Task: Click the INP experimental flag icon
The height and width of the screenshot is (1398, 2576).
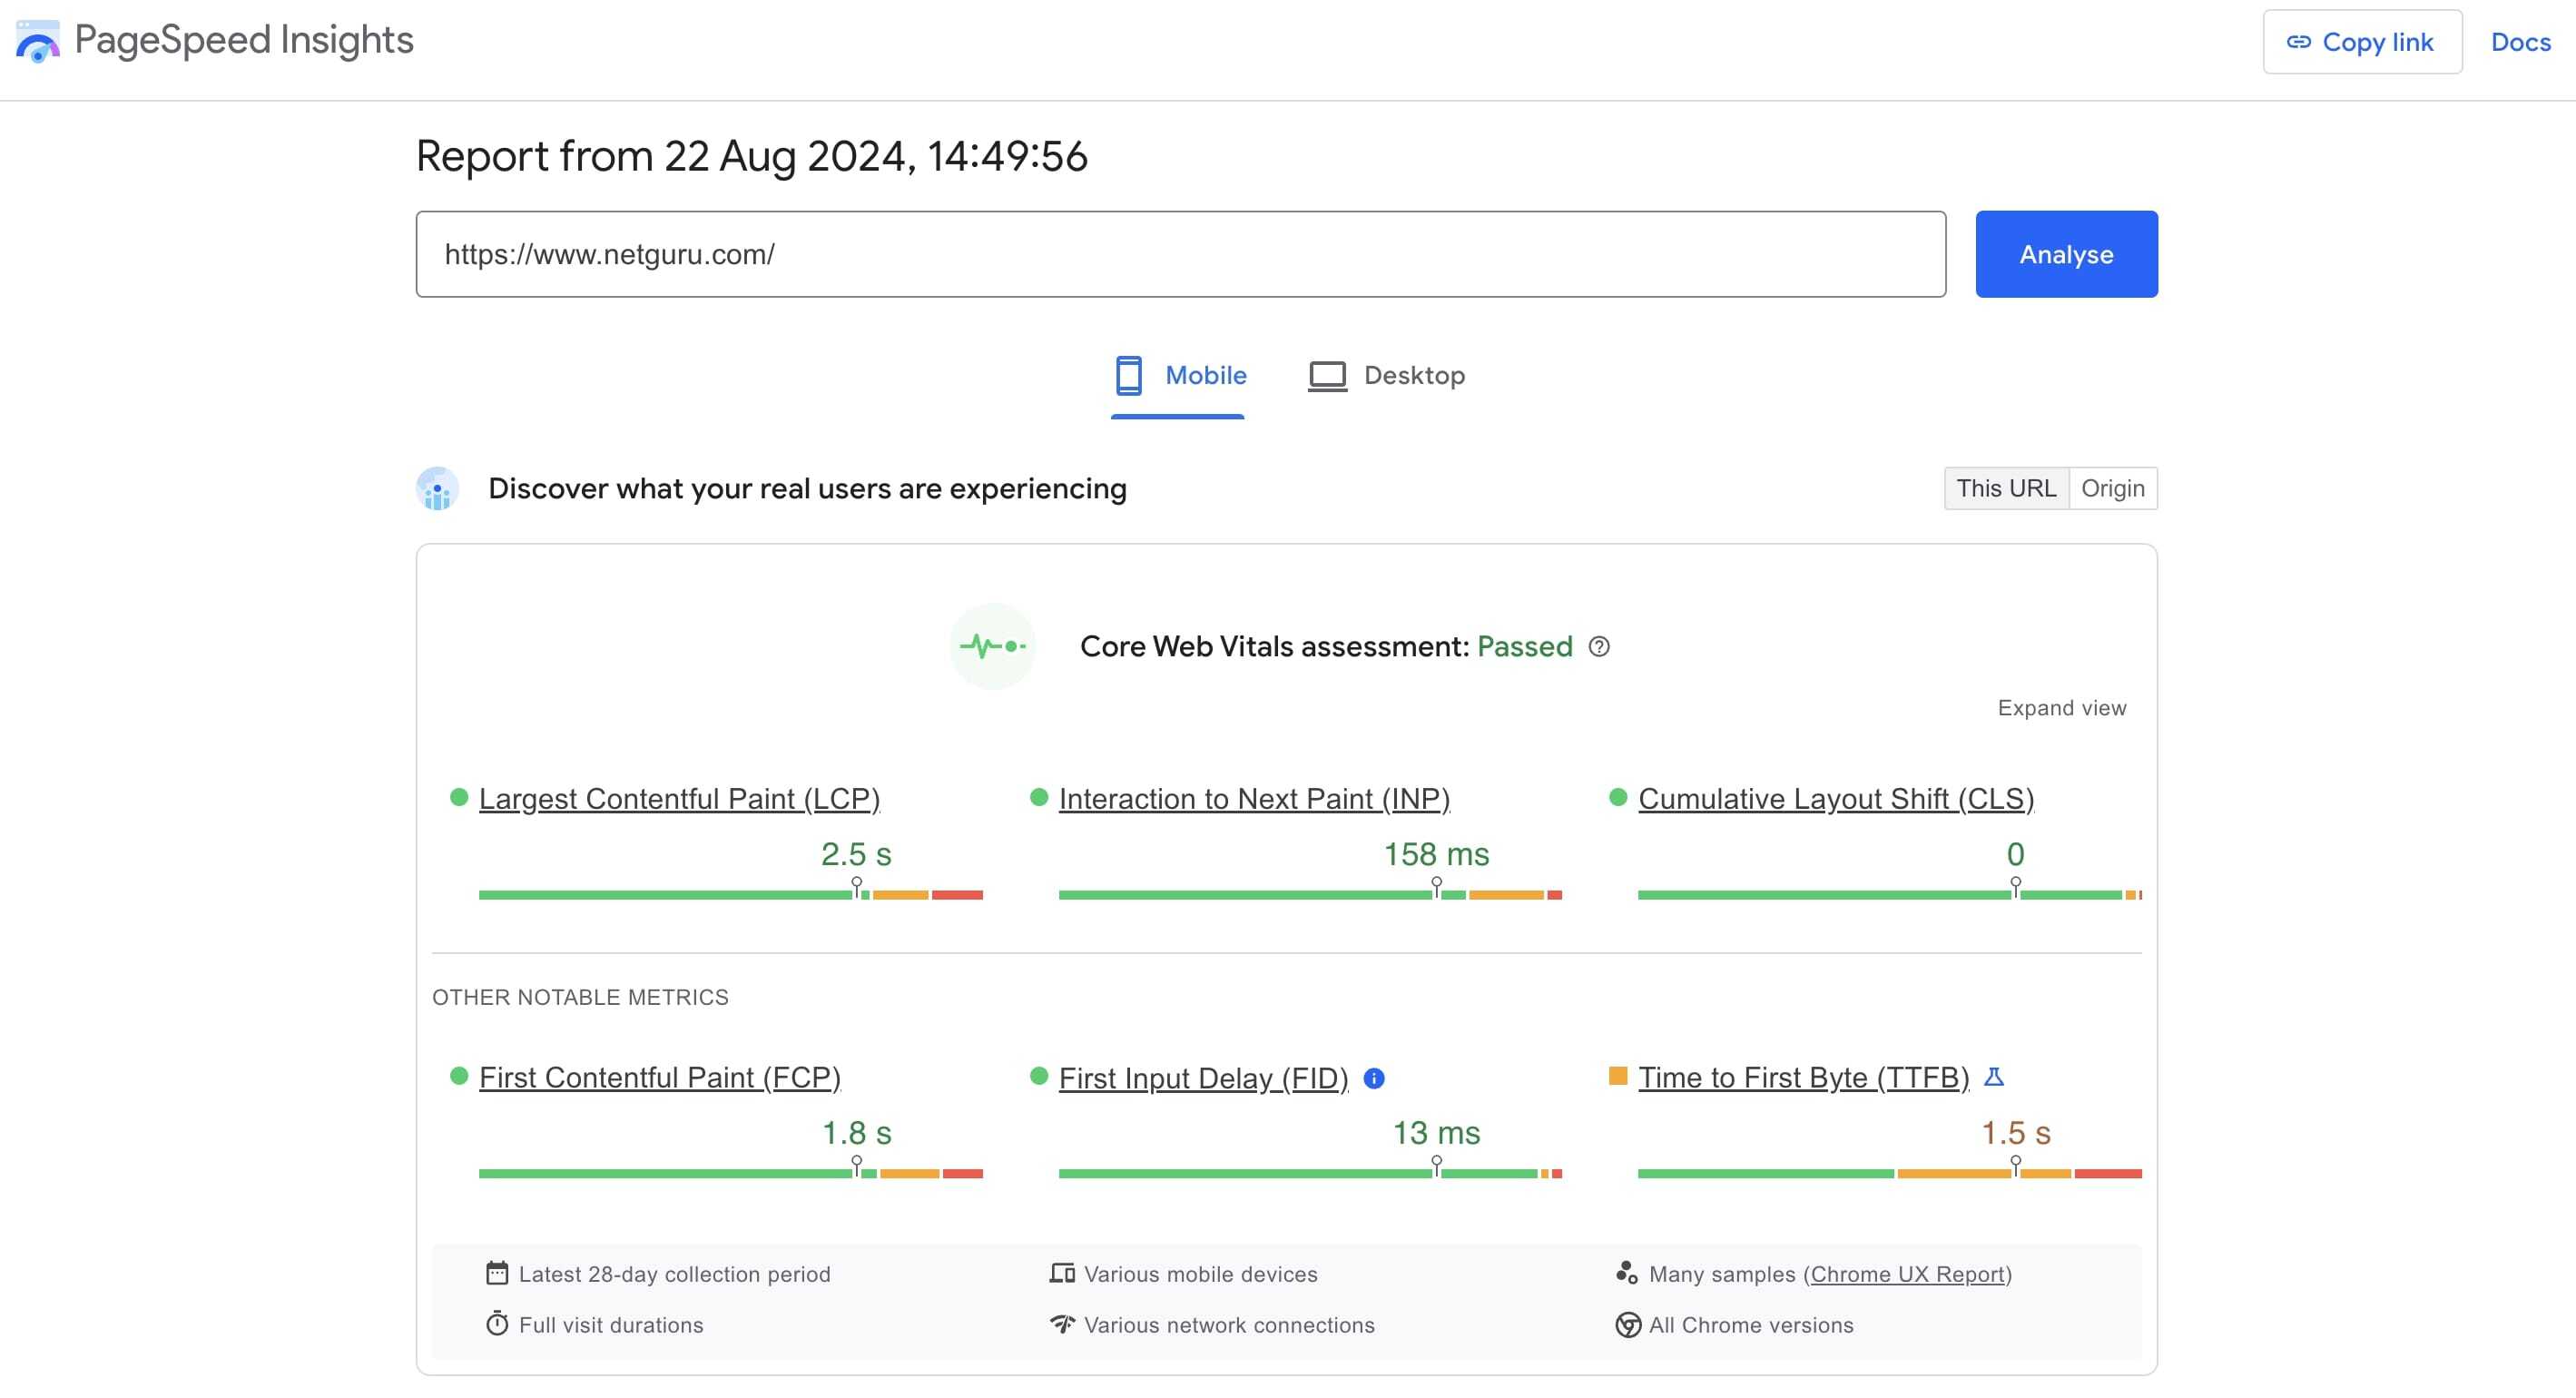Action: coord(1992,1078)
